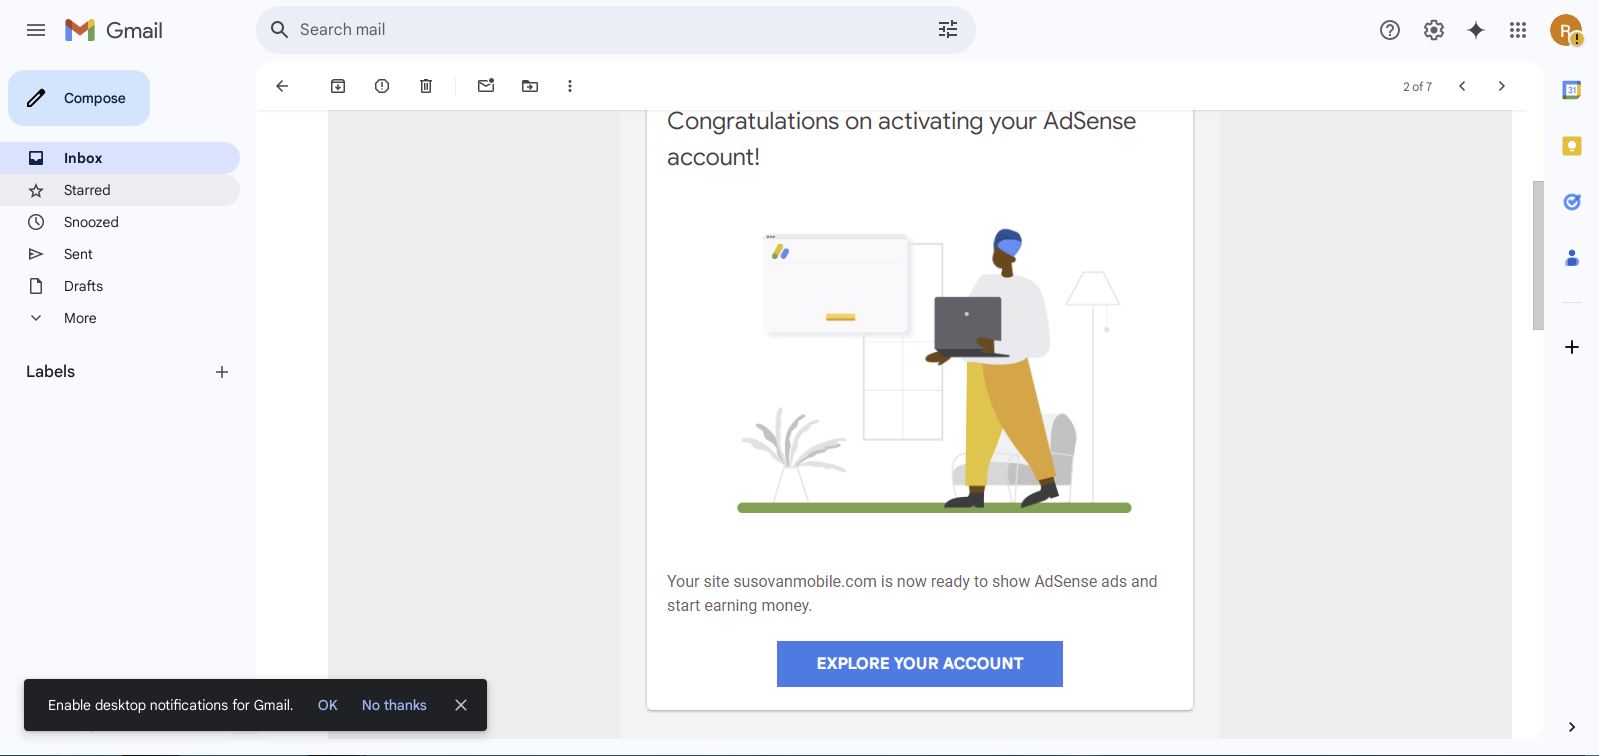The height and width of the screenshot is (756, 1599).
Task: Click the Gmail logo
Action: 114,30
